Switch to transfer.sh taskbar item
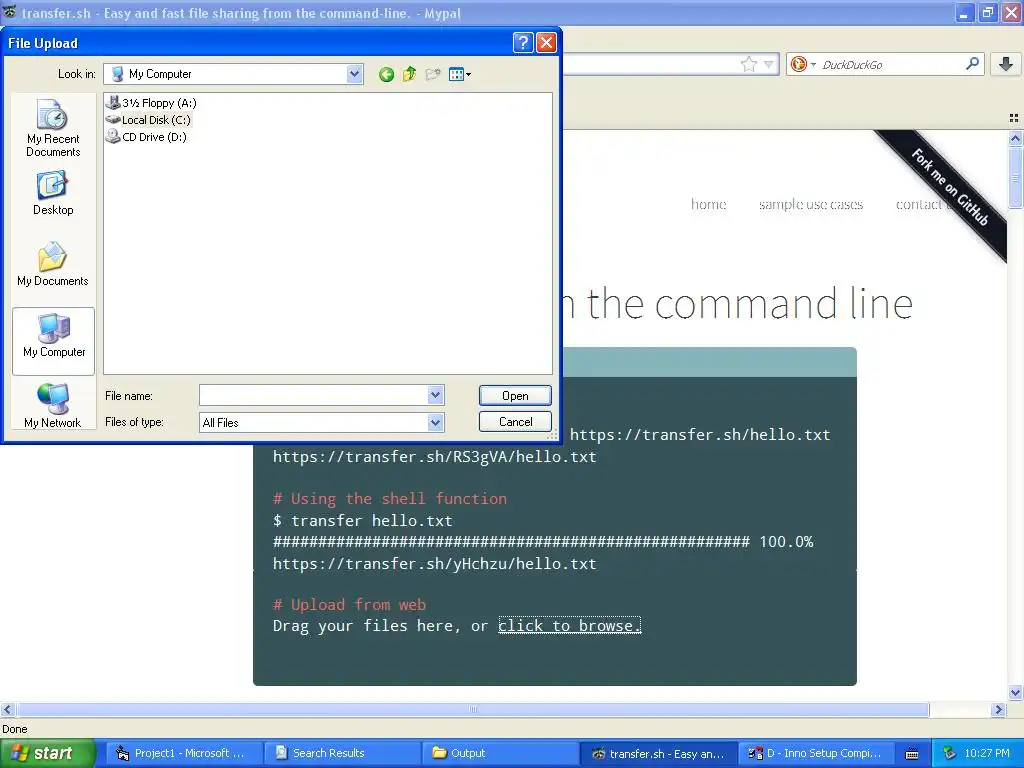The image size is (1024, 768). 659,753
